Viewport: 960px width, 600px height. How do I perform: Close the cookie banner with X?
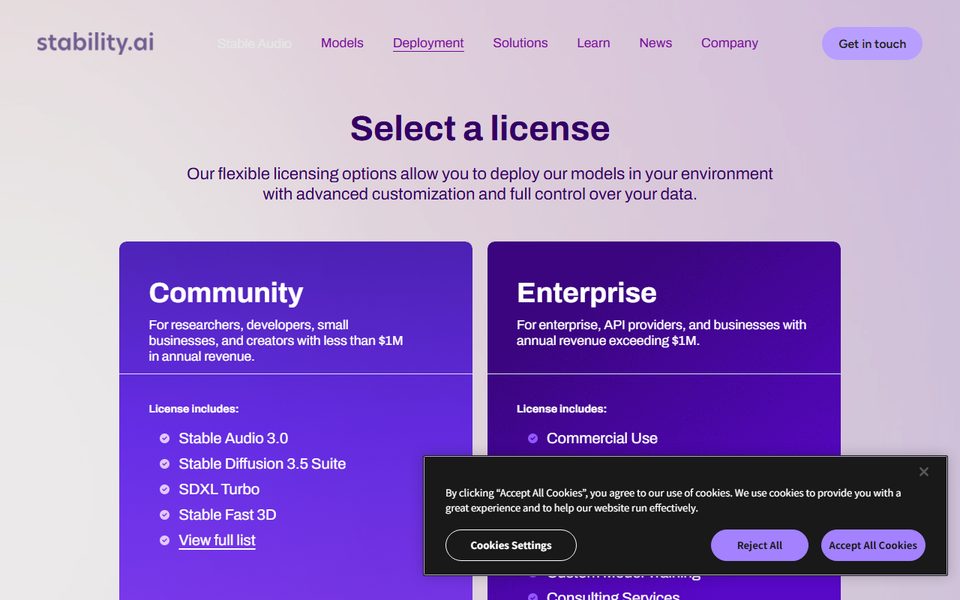923,471
